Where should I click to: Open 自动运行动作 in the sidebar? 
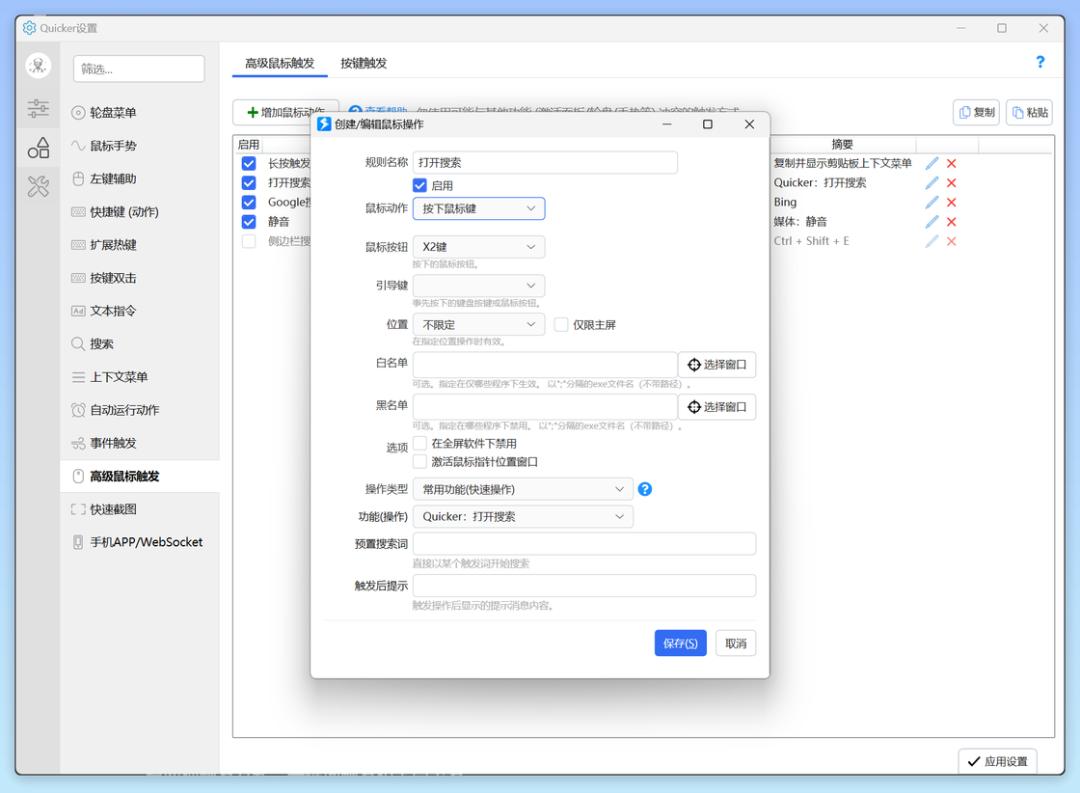(139, 410)
